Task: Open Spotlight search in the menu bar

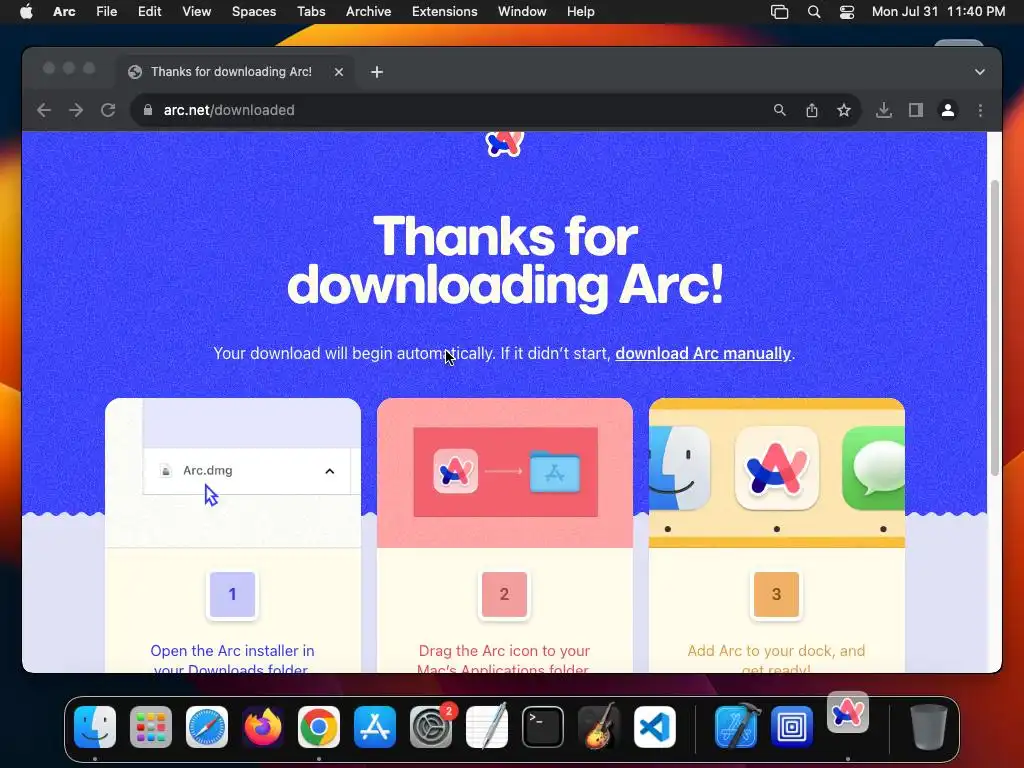Action: (x=814, y=12)
